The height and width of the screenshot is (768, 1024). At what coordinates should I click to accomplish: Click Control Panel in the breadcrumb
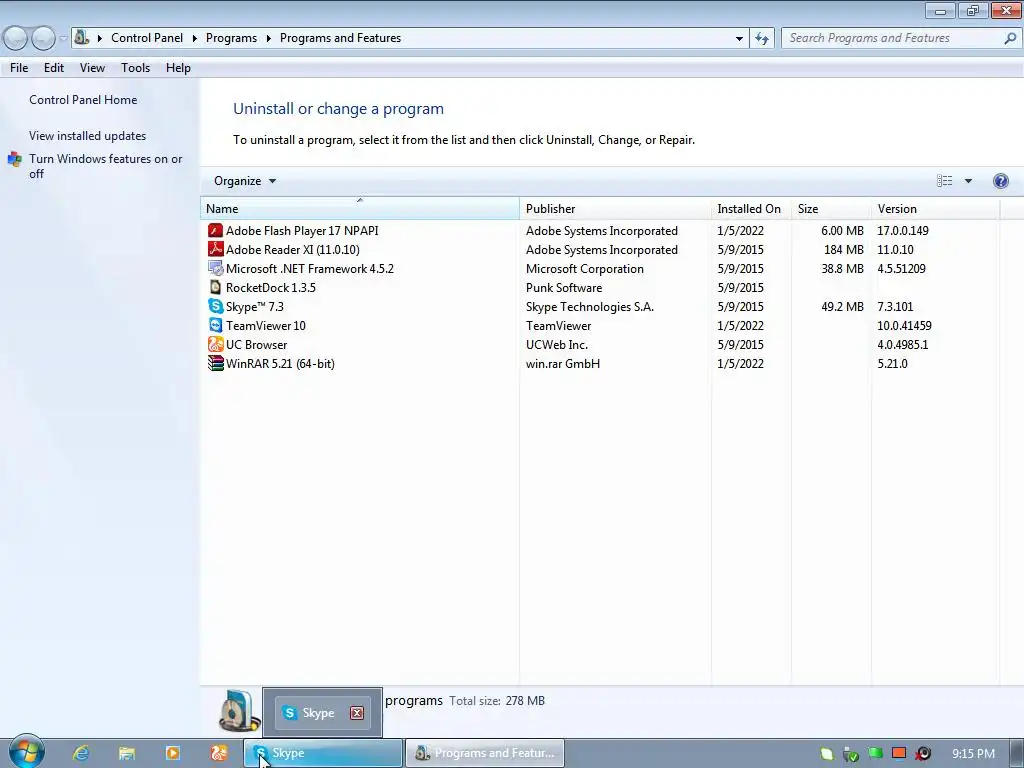tap(147, 38)
